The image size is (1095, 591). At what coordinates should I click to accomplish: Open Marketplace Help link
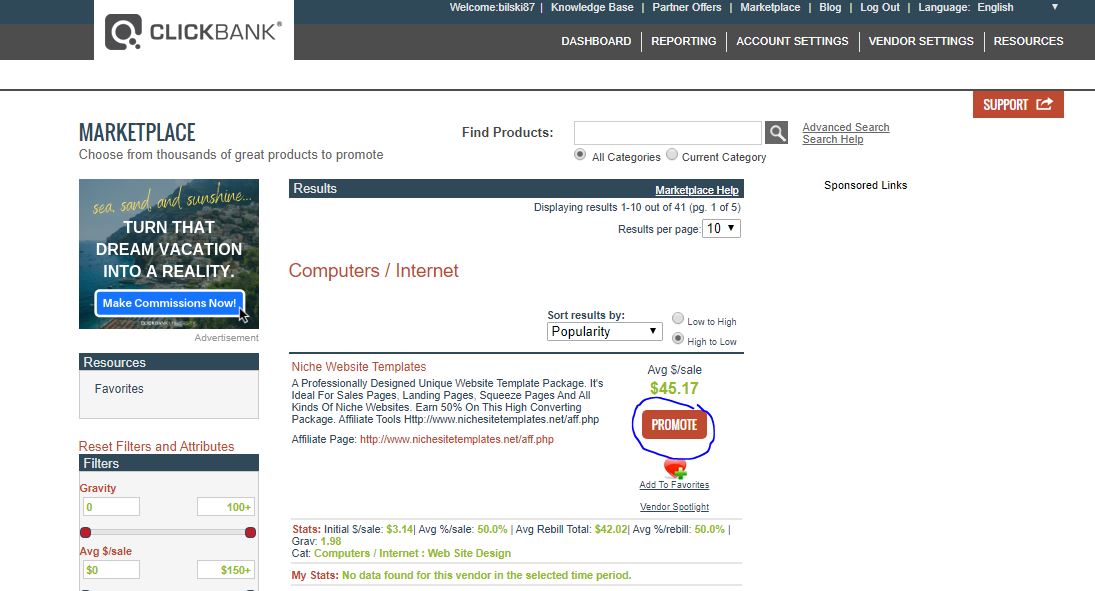click(x=696, y=190)
